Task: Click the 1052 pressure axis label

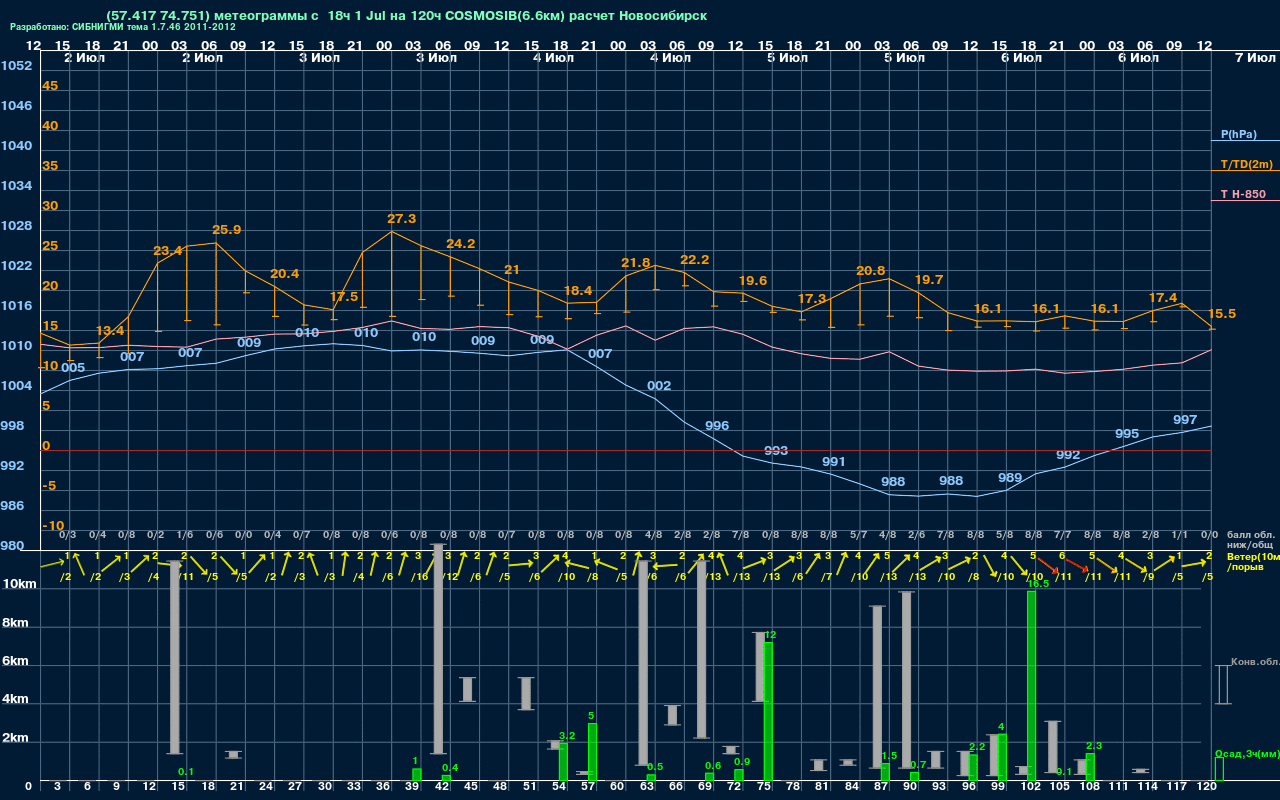Action: point(16,66)
